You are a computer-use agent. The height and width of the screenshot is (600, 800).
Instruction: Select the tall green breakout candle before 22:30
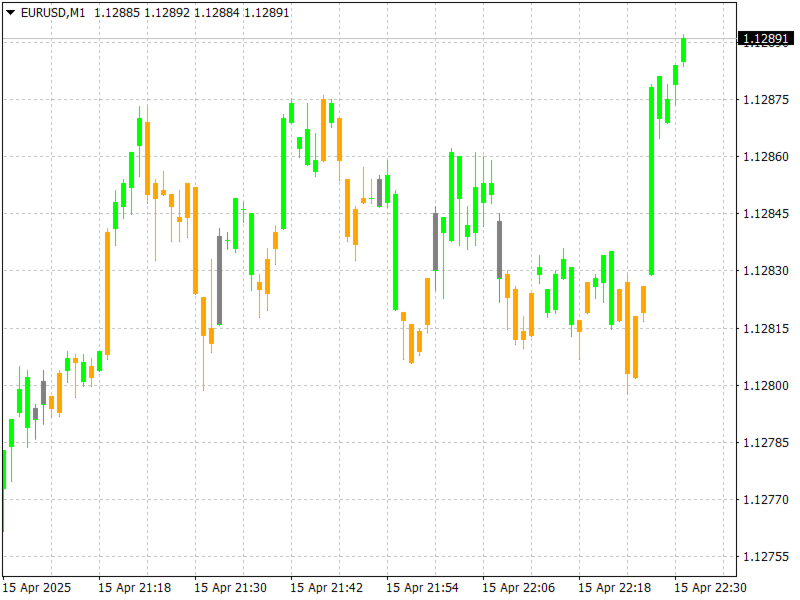(652, 181)
